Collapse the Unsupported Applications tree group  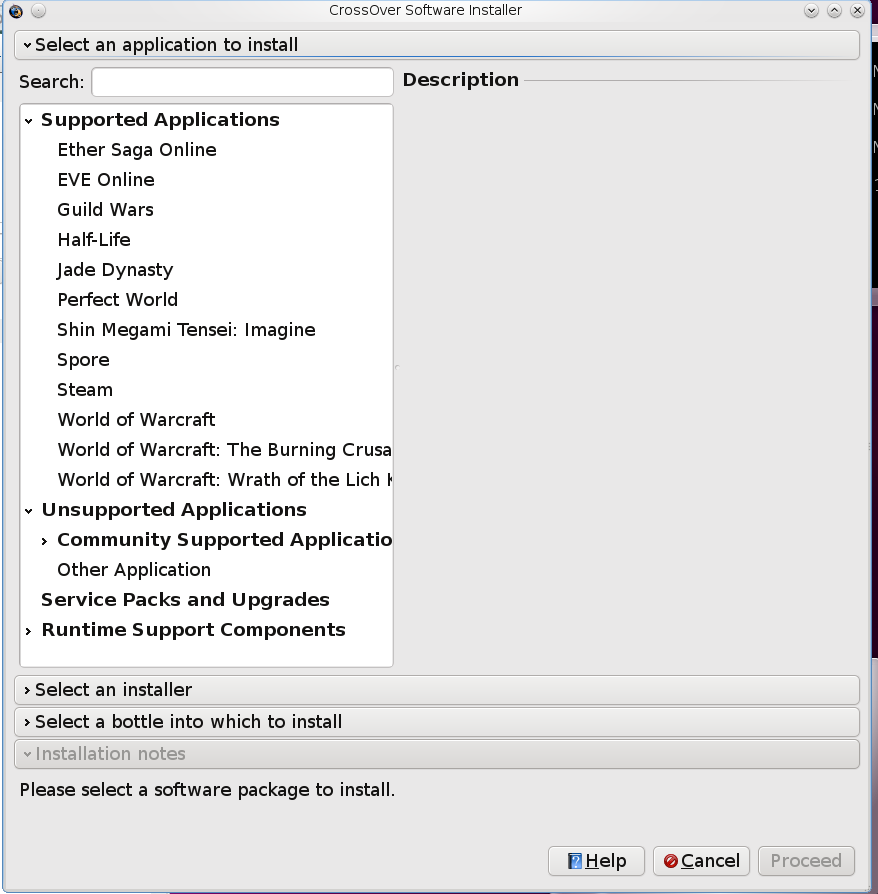[29, 511]
